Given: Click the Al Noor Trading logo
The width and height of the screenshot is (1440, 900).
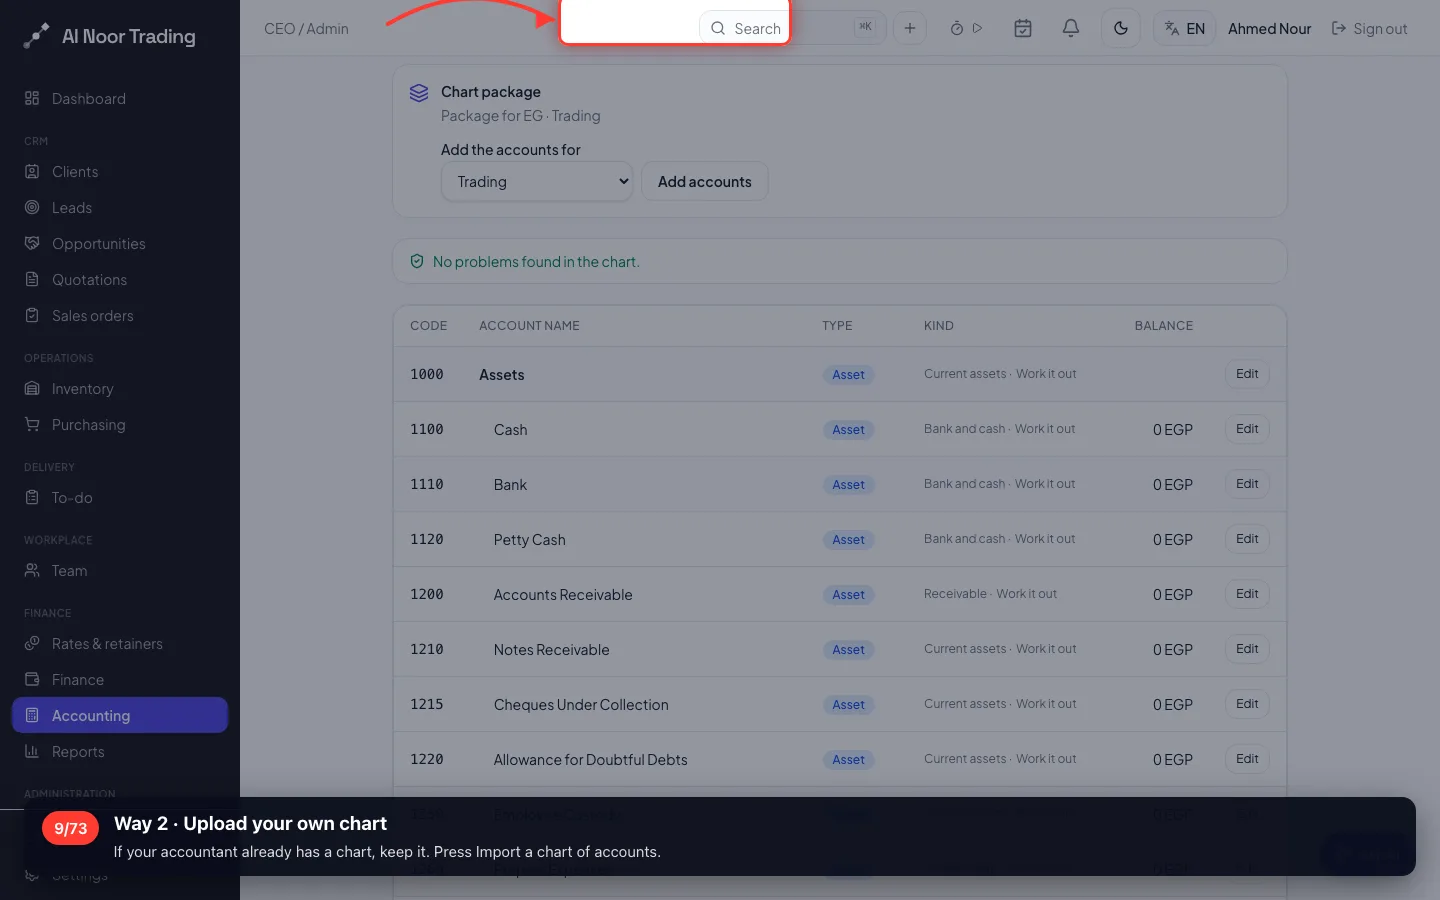Looking at the screenshot, I should [x=109, y=36].
